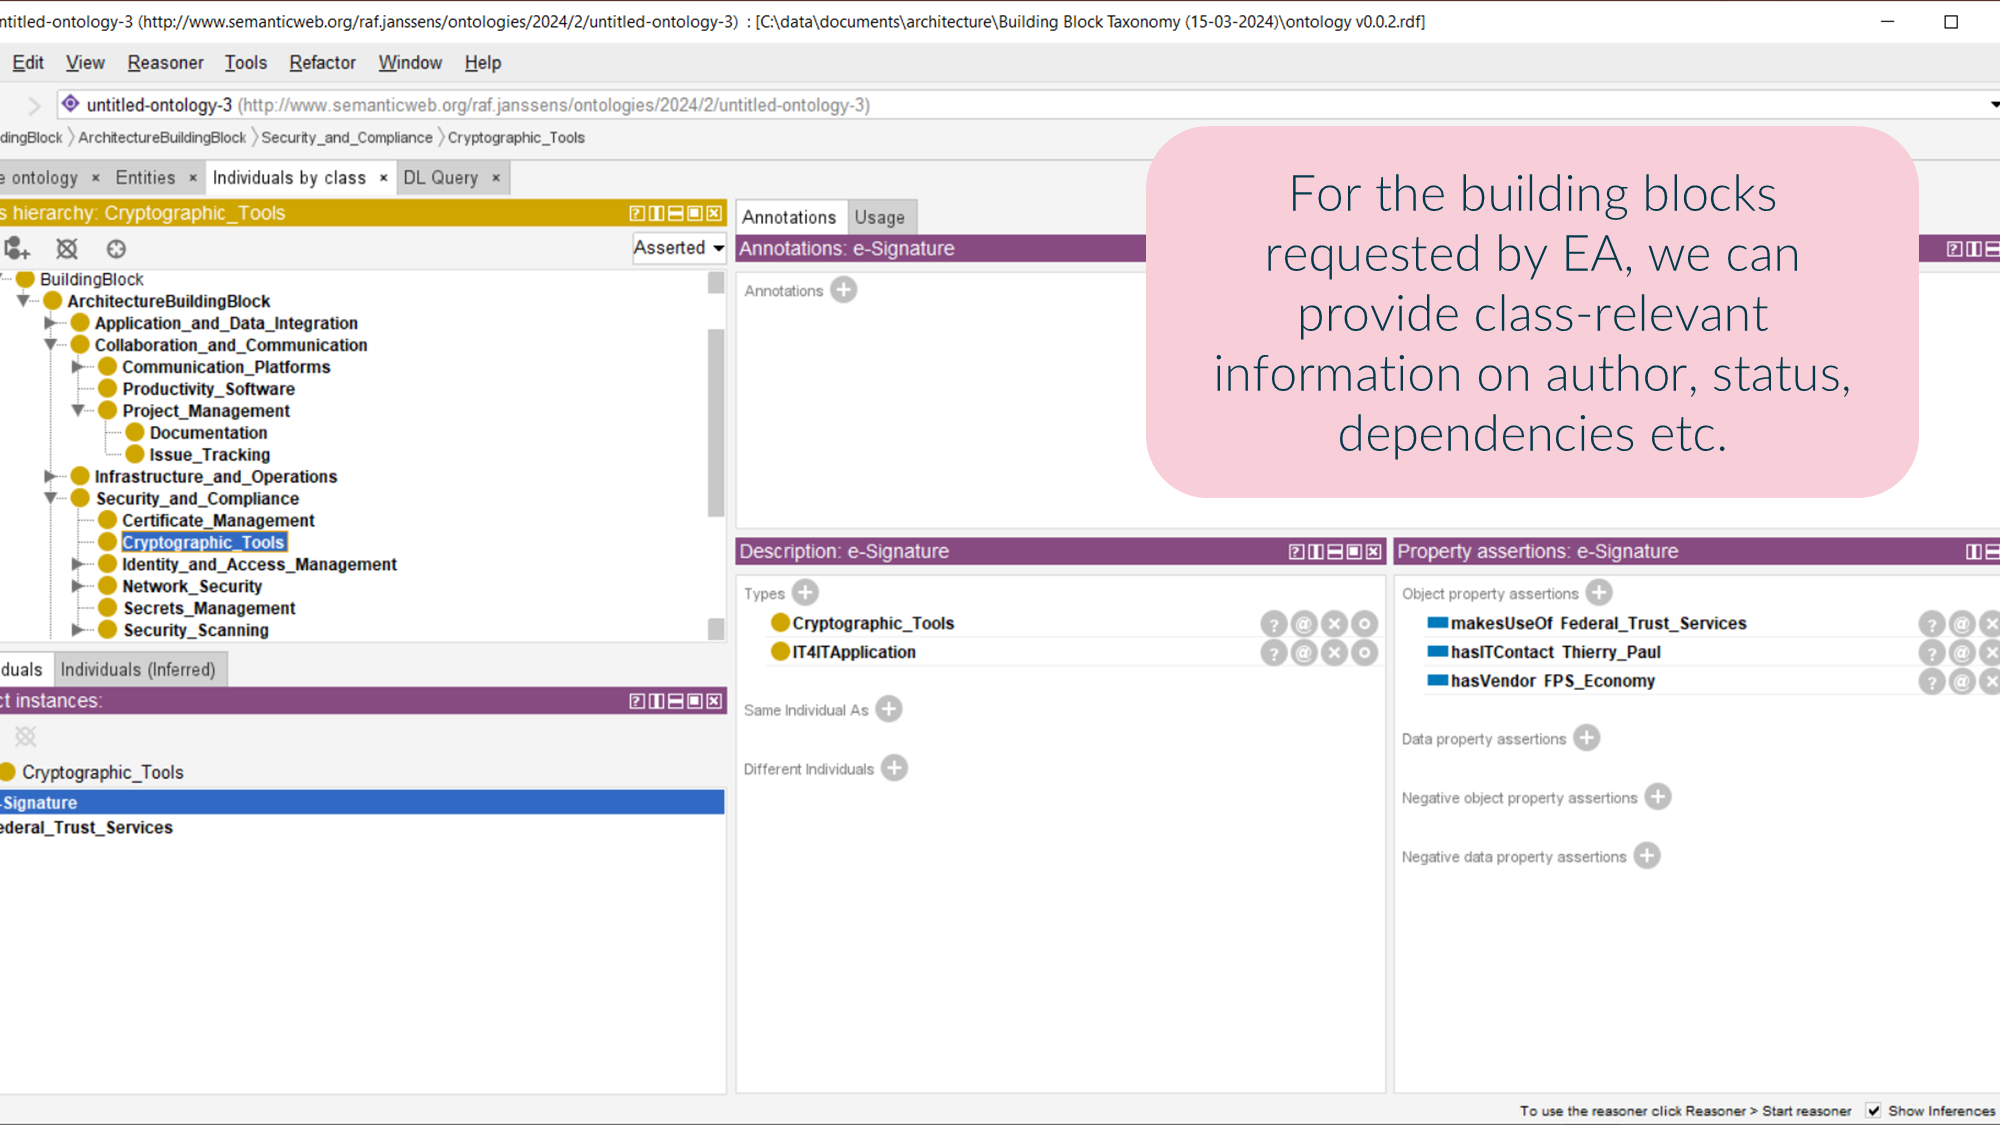2000x1125 pixels.
Task: Expand the Infrastructure_and_Operations tree node
Action: click(51, 476)
